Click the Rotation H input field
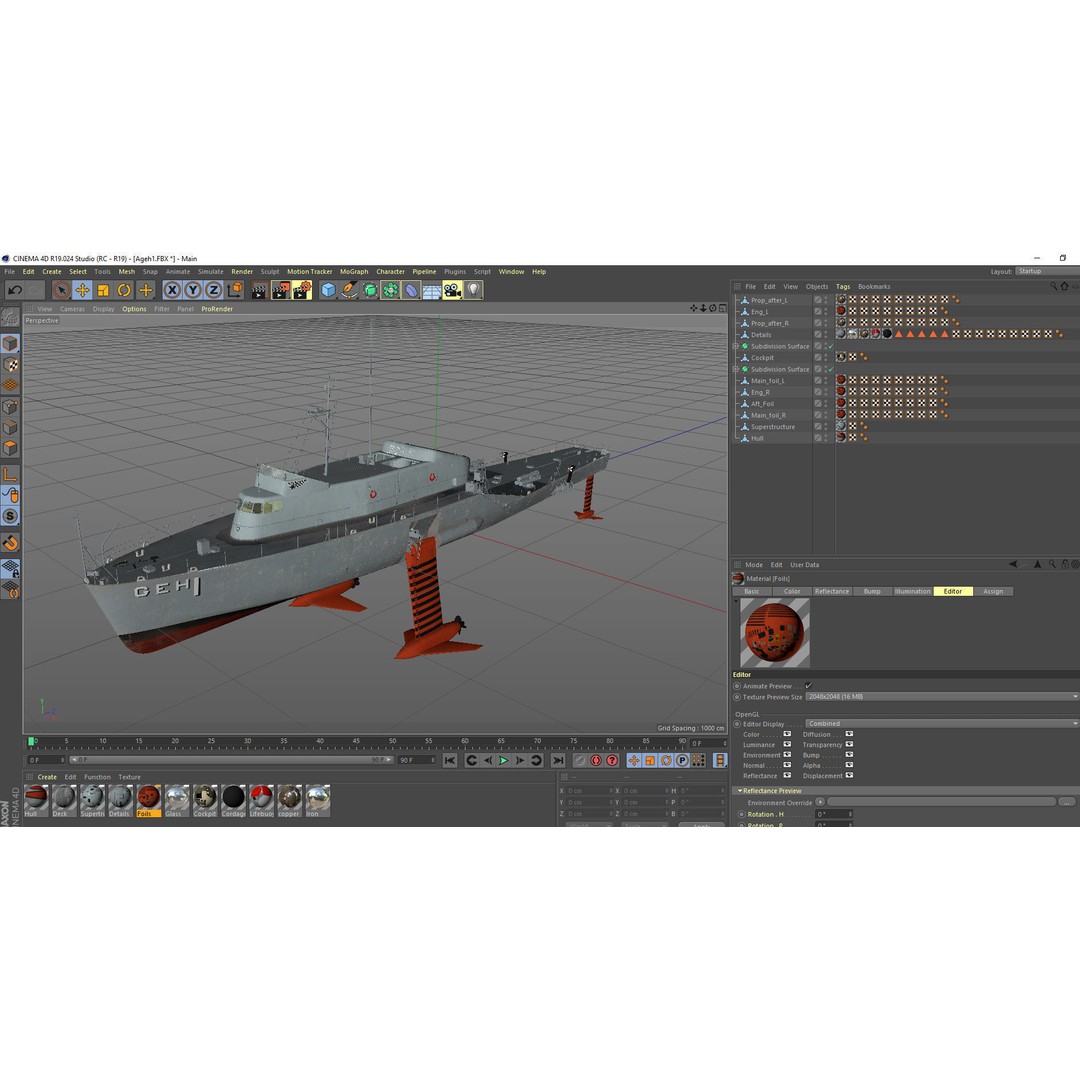The width and height of the screenshot is (1080, 1080). [834, 814]
